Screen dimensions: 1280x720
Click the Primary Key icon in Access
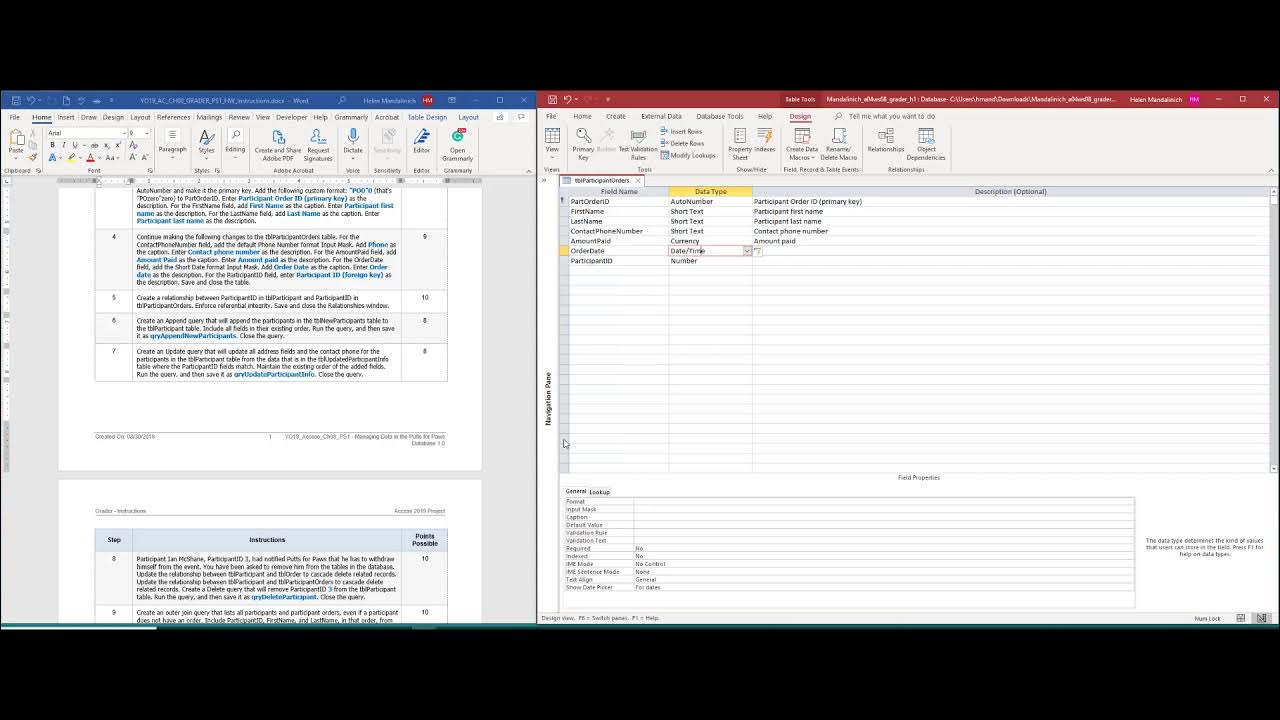(583, 143)
